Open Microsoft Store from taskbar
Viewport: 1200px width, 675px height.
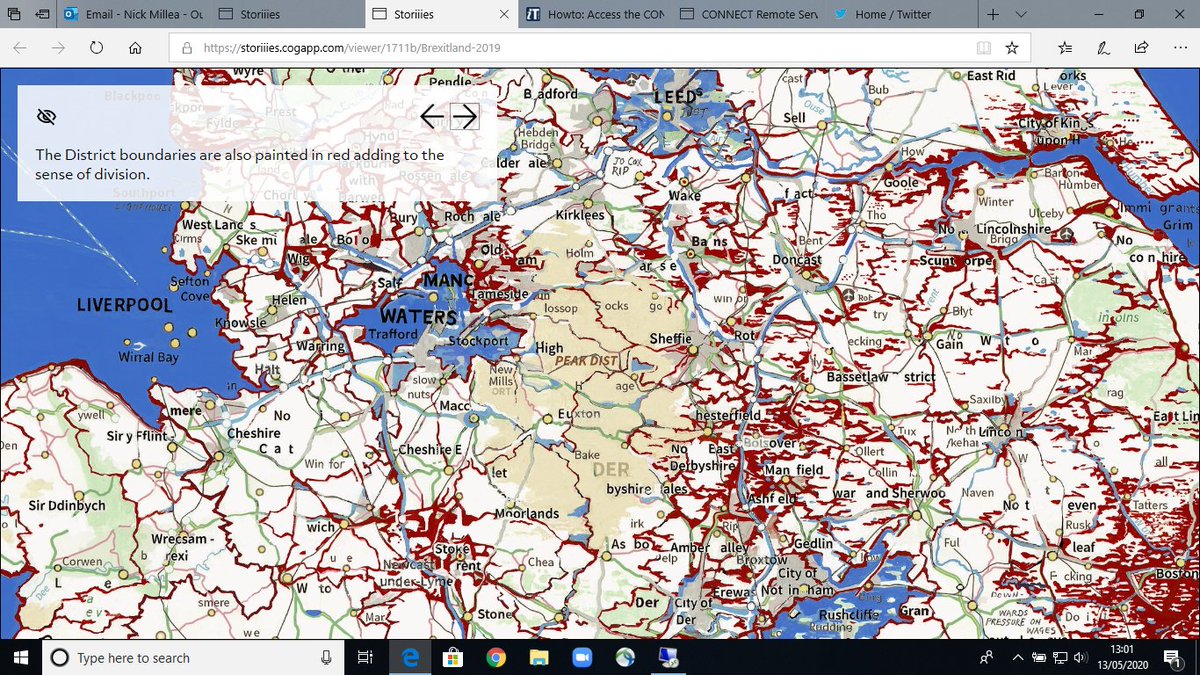[452, 657]
